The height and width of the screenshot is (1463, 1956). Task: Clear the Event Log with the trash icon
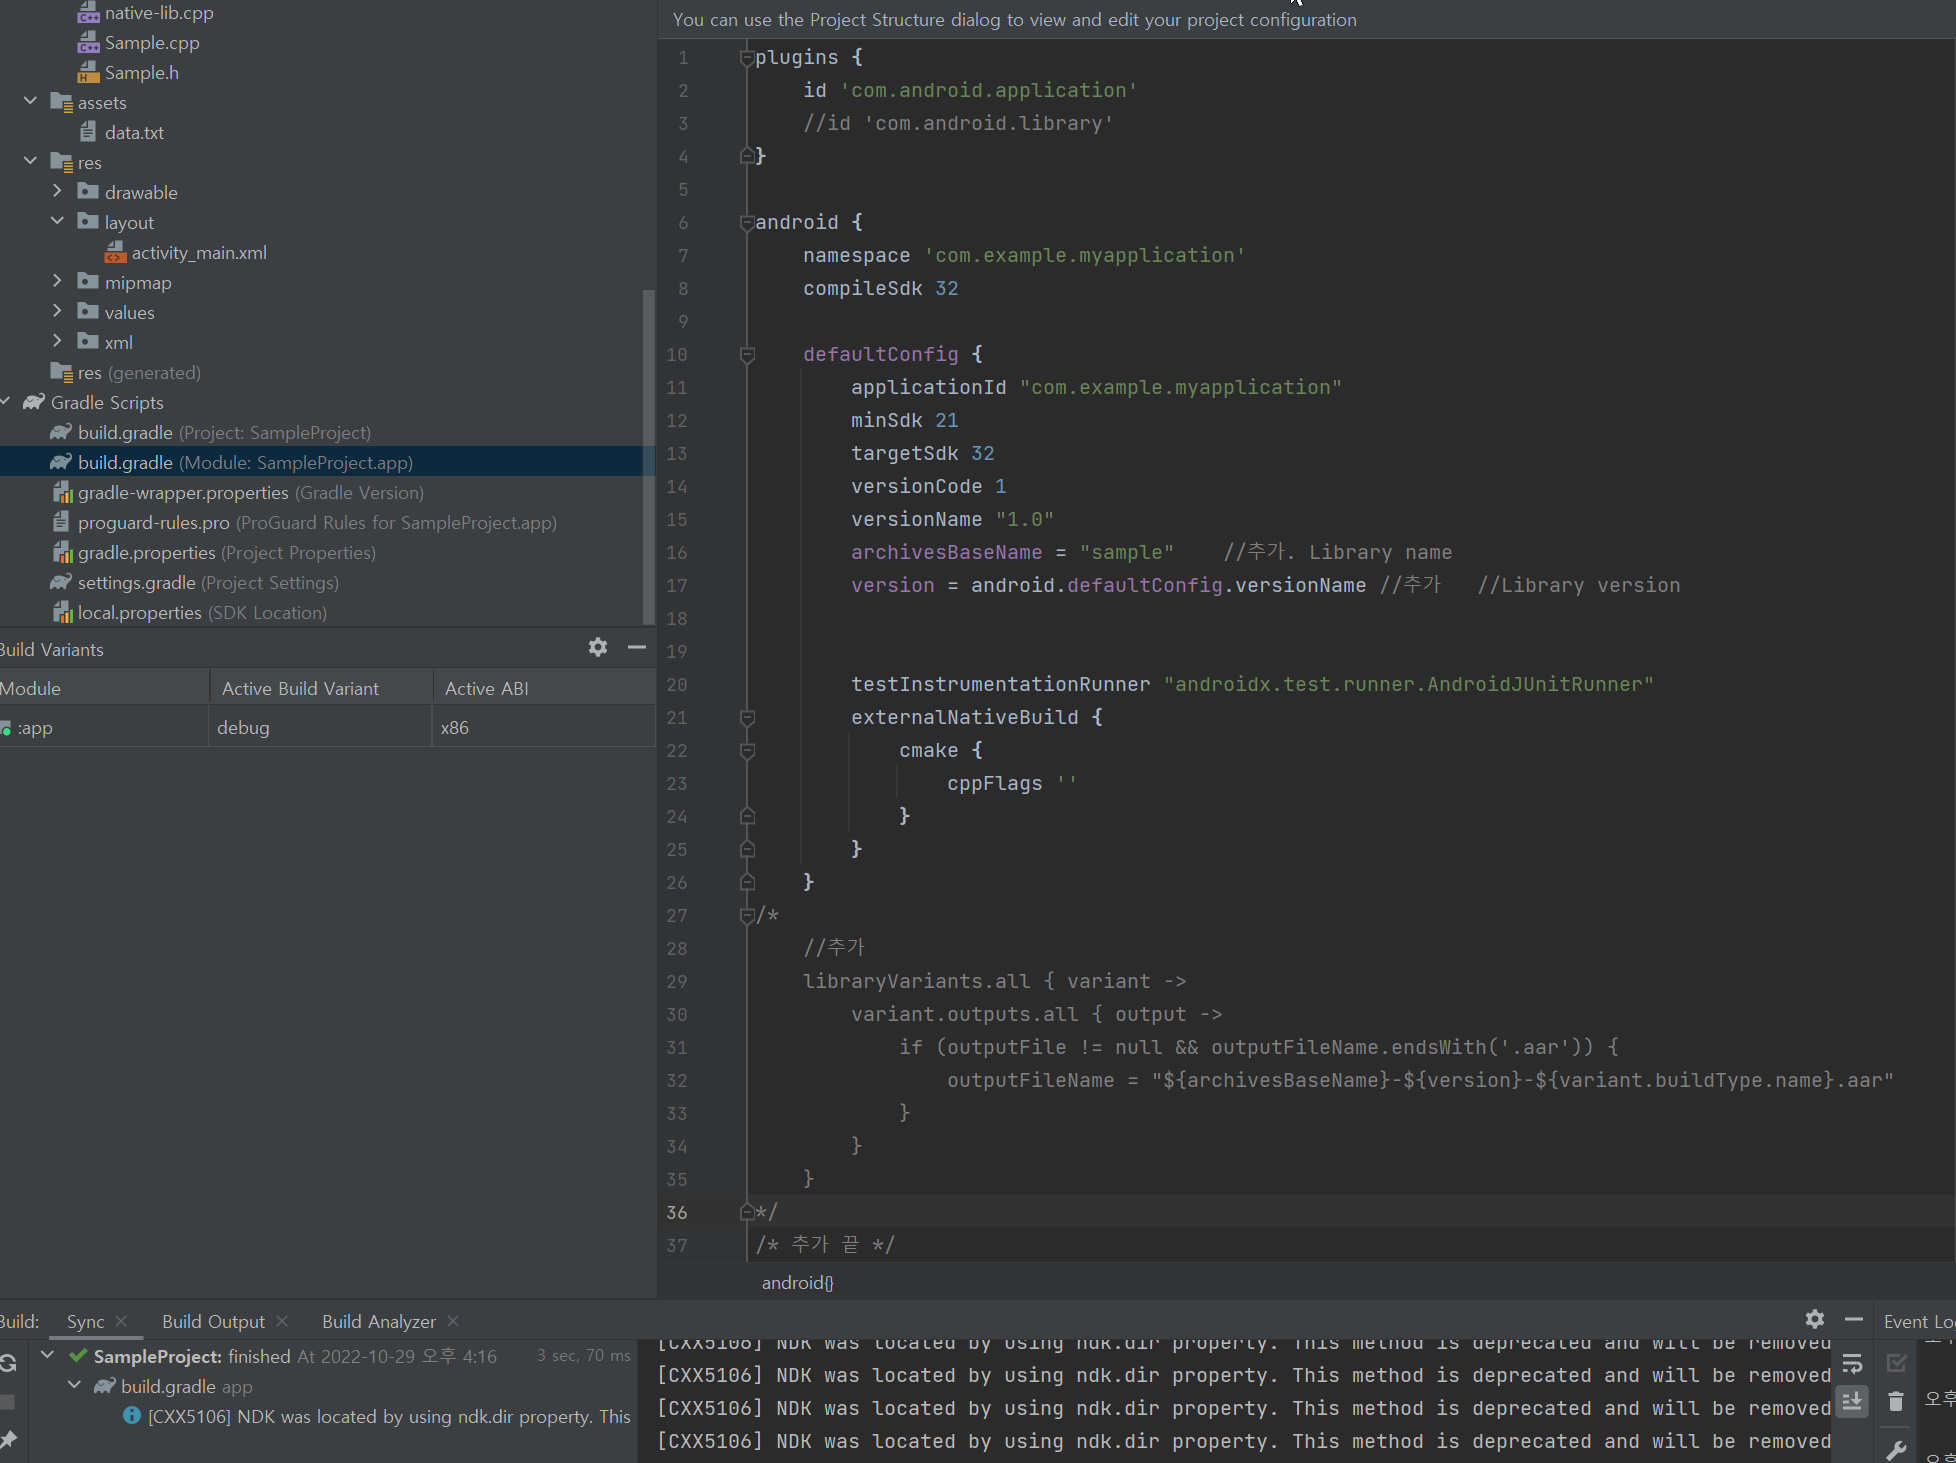click(x=1895, y=1401)
